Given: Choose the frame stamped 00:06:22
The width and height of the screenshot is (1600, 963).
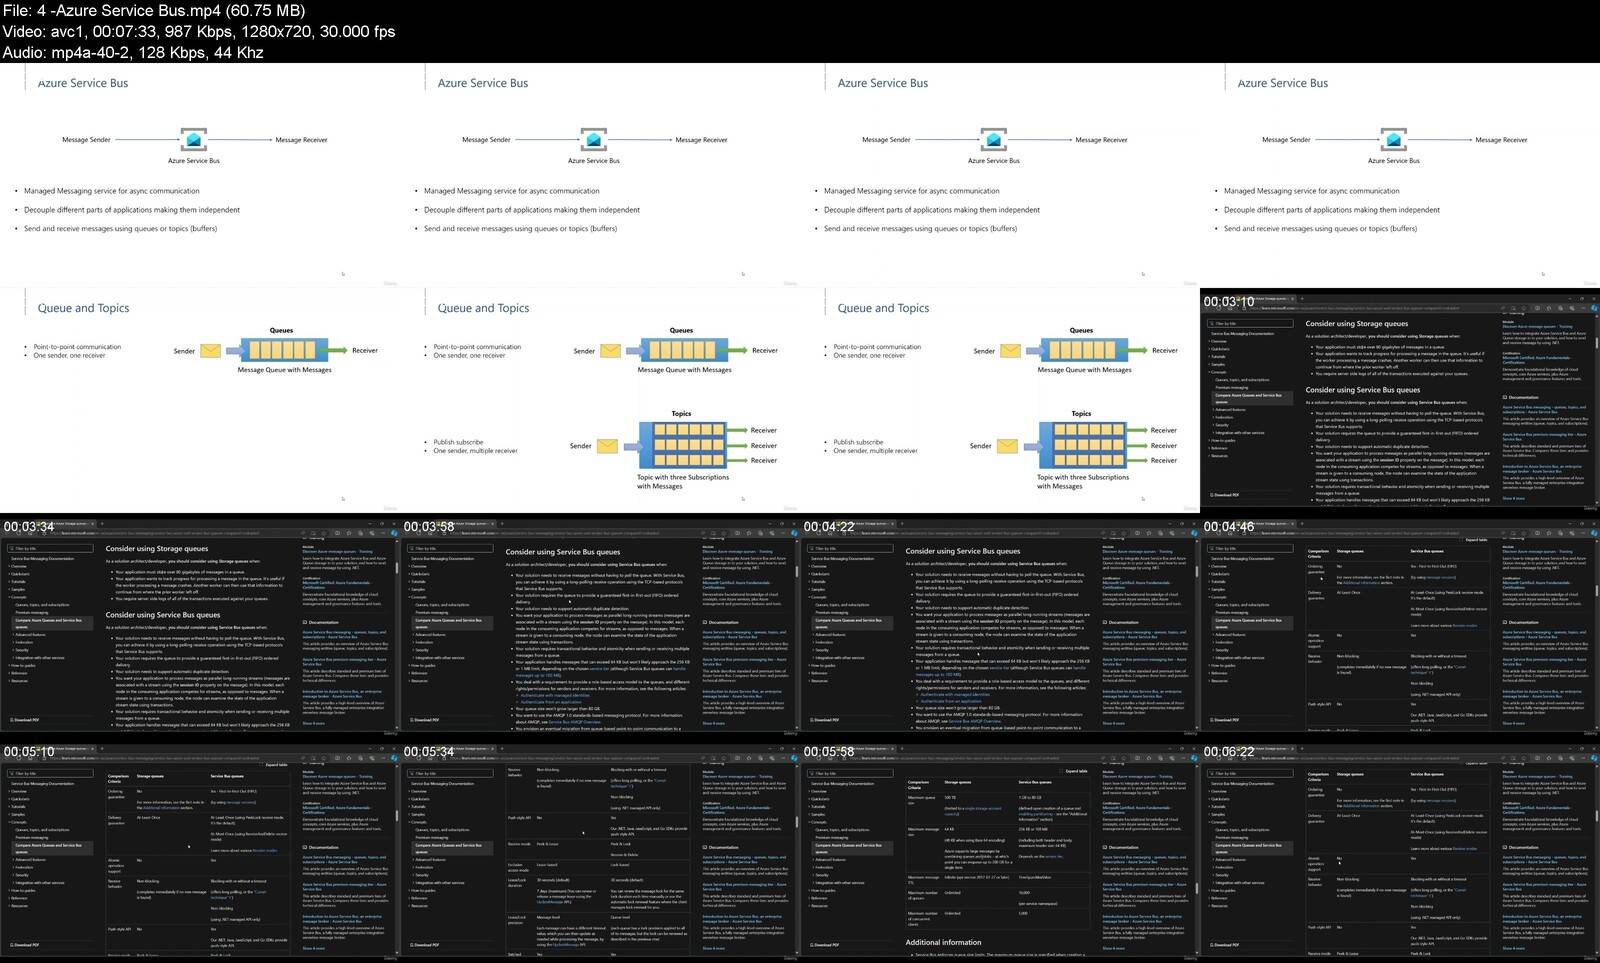Looking at the screenshot, I should pos(1400,850).
